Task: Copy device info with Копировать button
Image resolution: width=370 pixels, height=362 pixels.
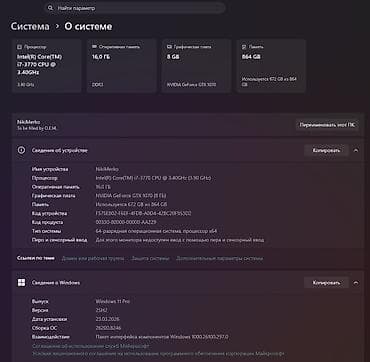Action: click(x=326, y=150)
